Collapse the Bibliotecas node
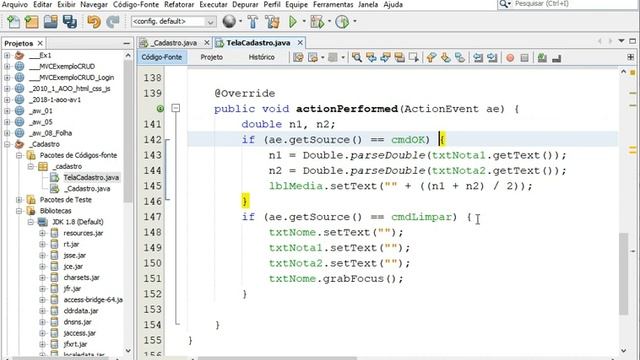 click(19, 211)
